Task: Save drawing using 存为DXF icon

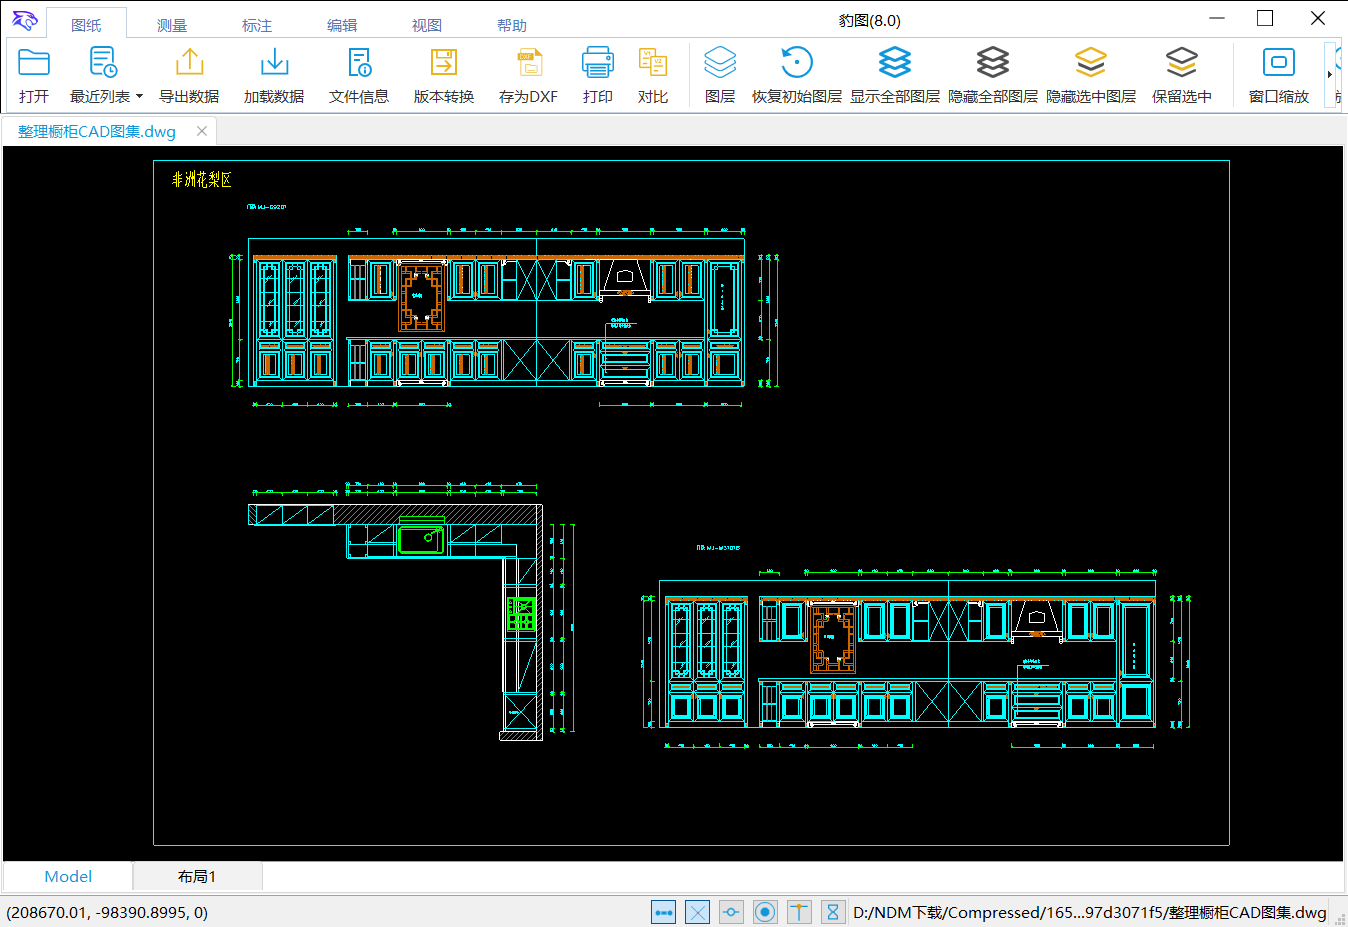Action: point(528,64)
